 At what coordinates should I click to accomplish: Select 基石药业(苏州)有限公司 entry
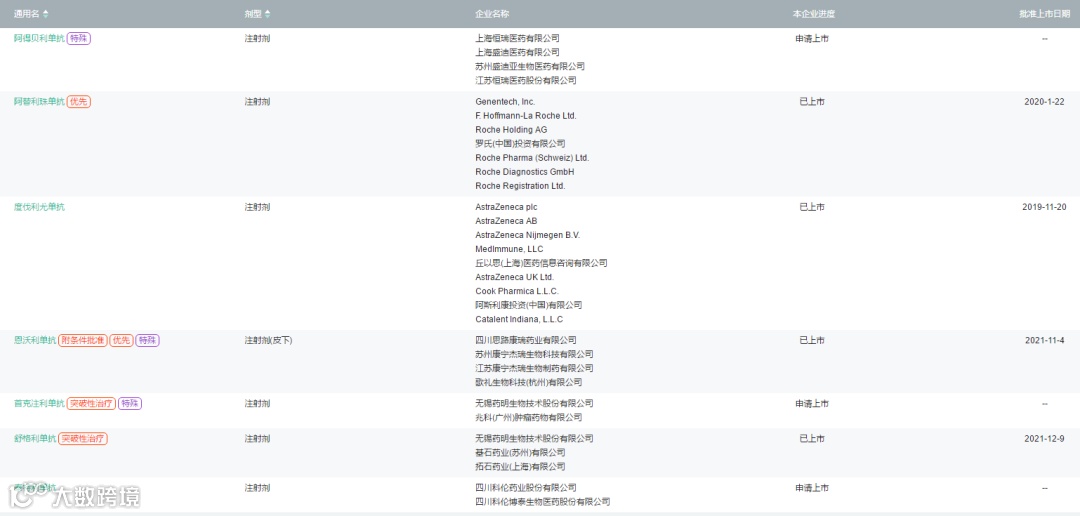[520, 453]
